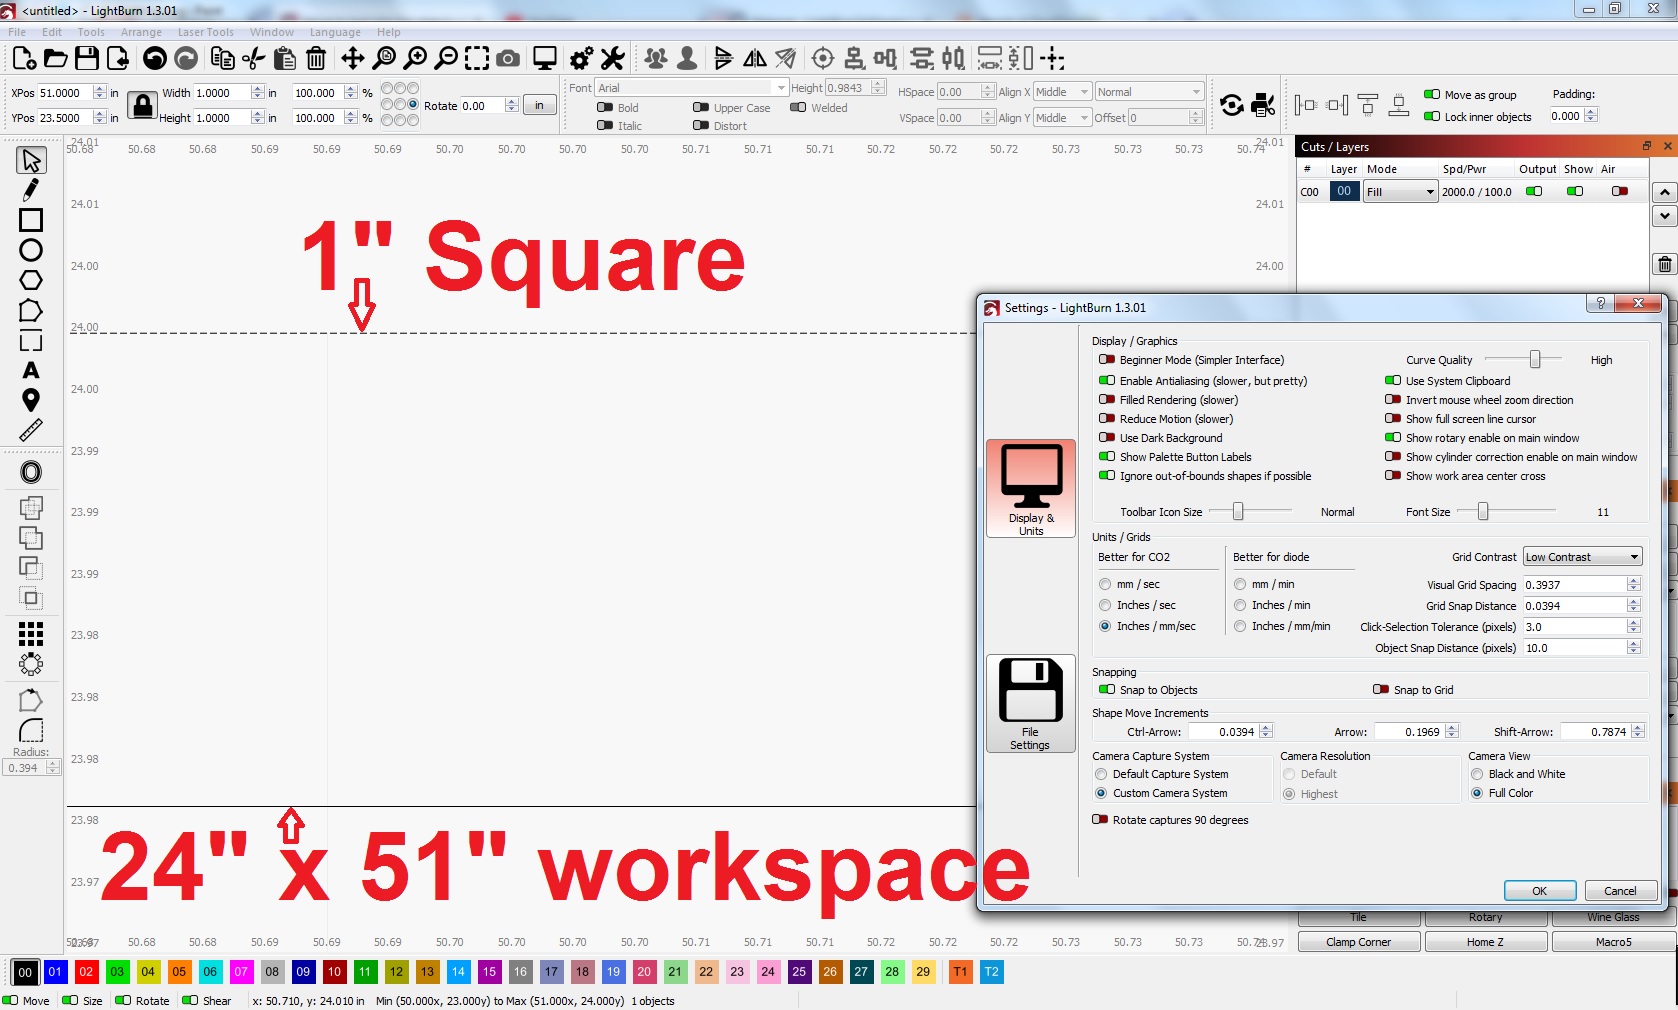Increase Width value stepper
The height and width of the screenshot is (1010, 1678).
pyautogui.click(x=258, y=89)
